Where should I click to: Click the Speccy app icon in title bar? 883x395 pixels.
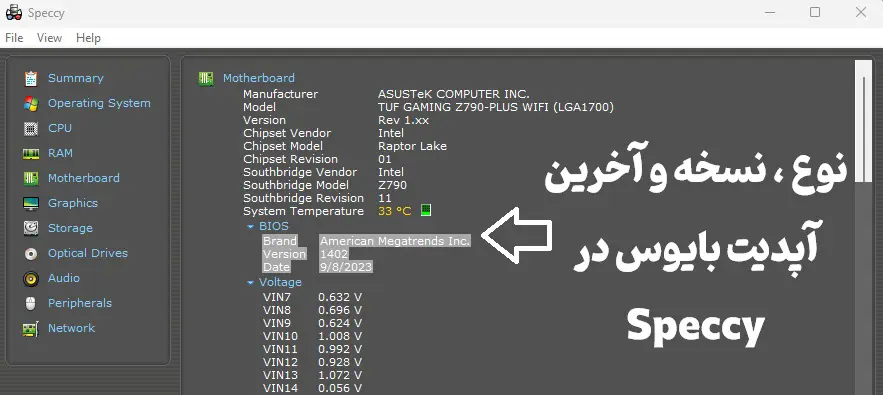point(14,12)
